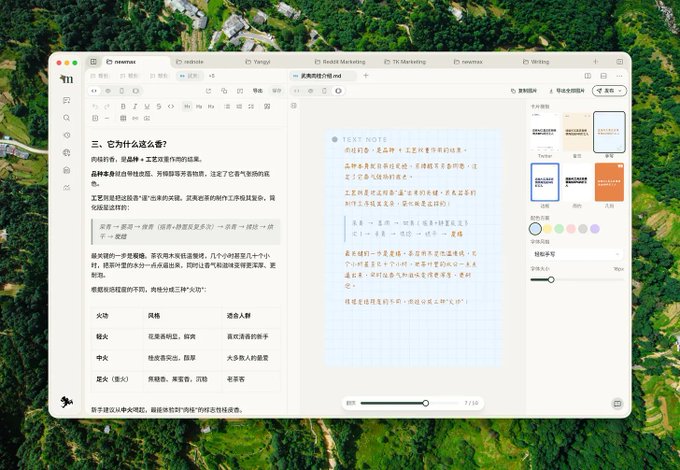Click the outline icon at preview pane edge
This screenshot has height=470, width=680.
click(294, 105)
